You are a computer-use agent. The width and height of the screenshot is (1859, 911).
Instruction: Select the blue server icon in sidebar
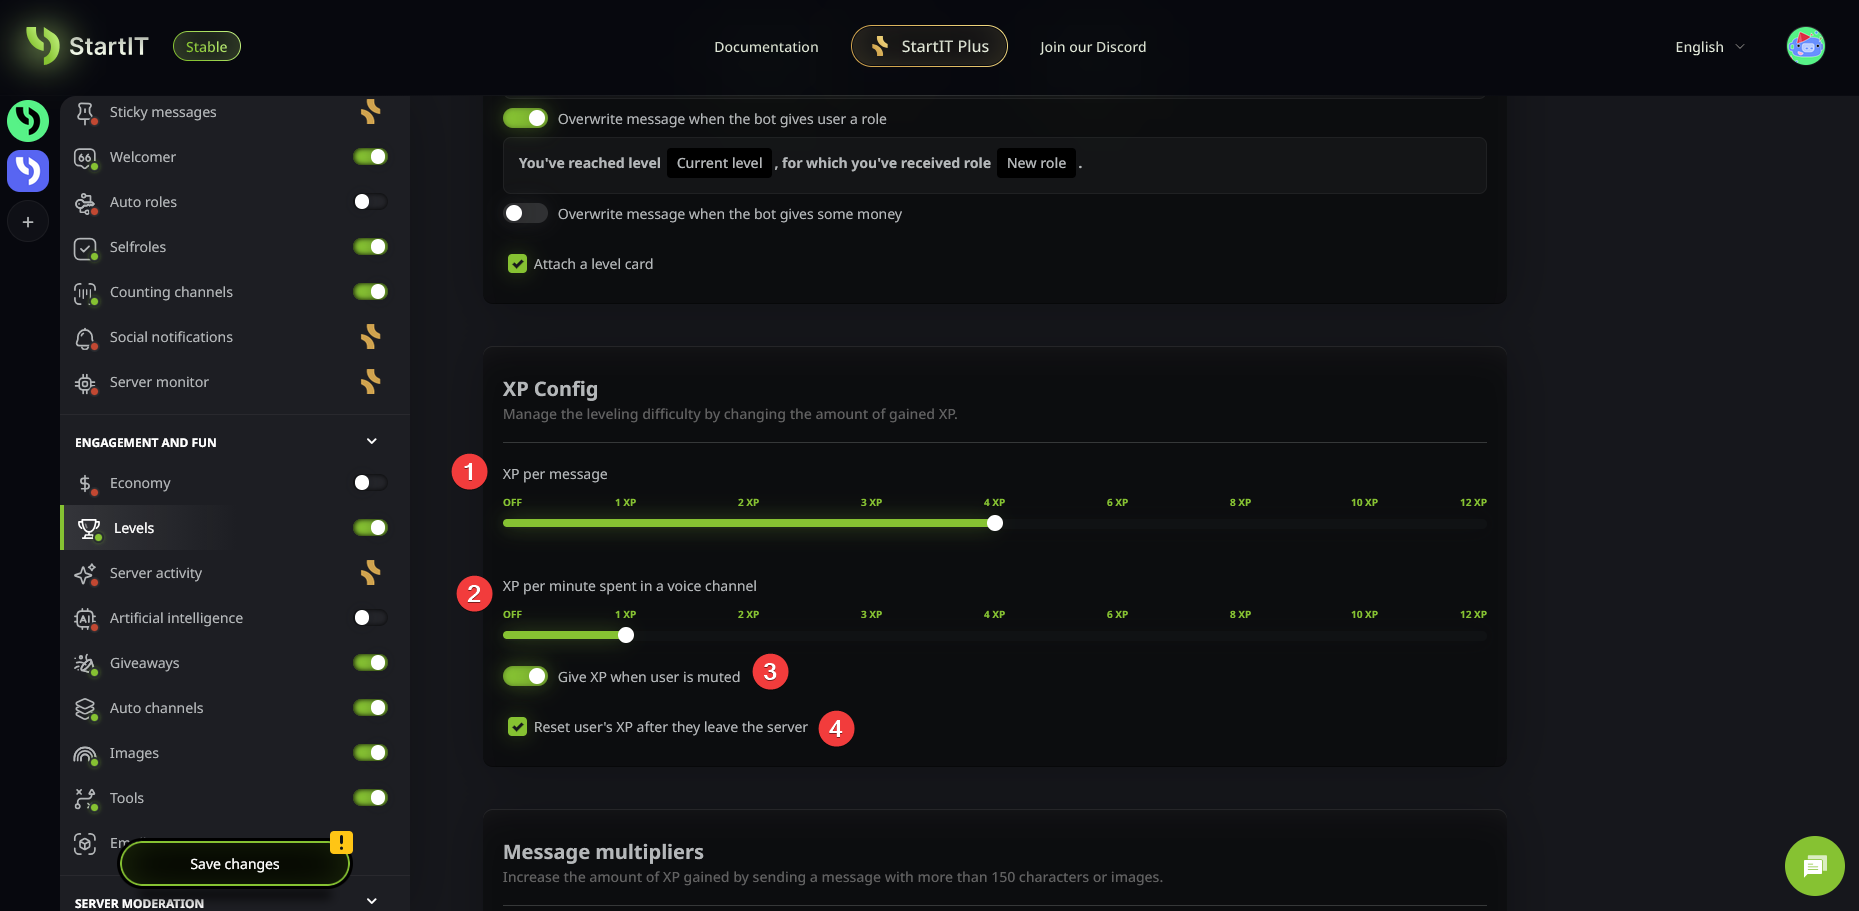click(28, 171)
